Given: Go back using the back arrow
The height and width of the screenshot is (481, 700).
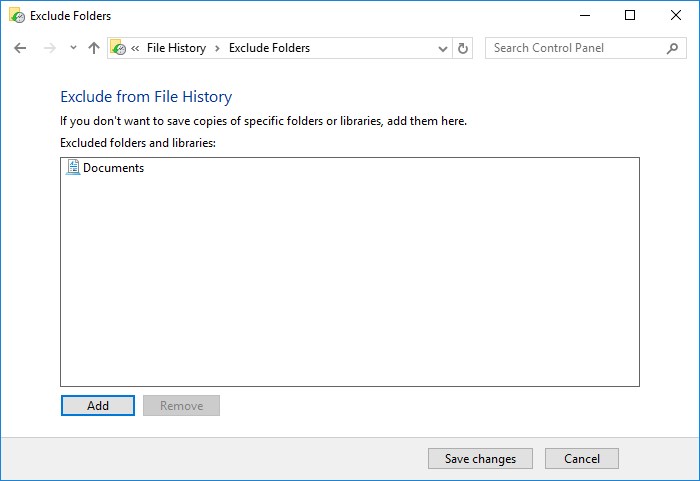Looking at the screenshot, I should 20,48.
